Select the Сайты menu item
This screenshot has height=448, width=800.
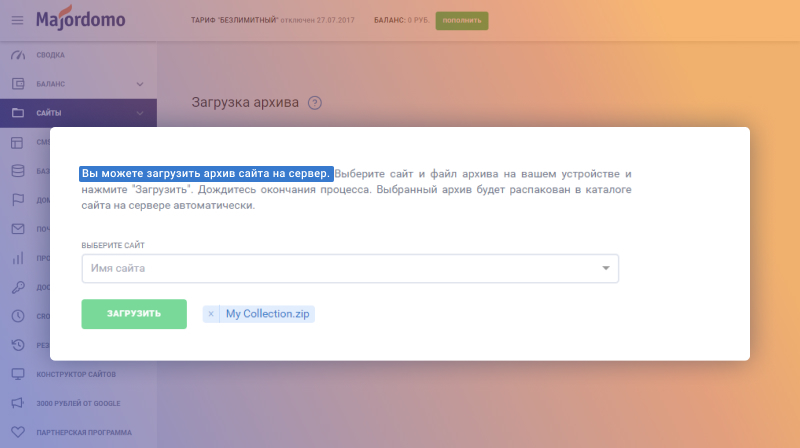[x=49, y=113]
